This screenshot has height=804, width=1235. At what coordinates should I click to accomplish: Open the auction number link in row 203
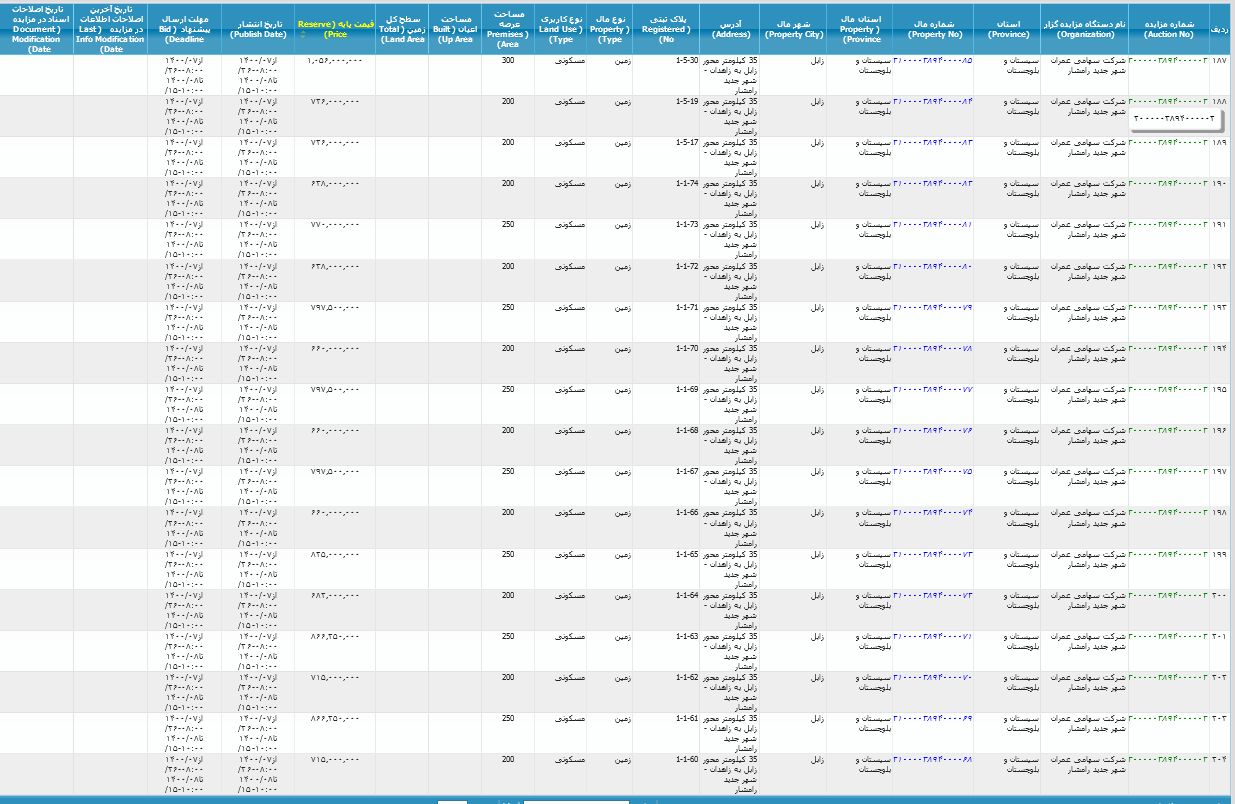point(1168,717)
